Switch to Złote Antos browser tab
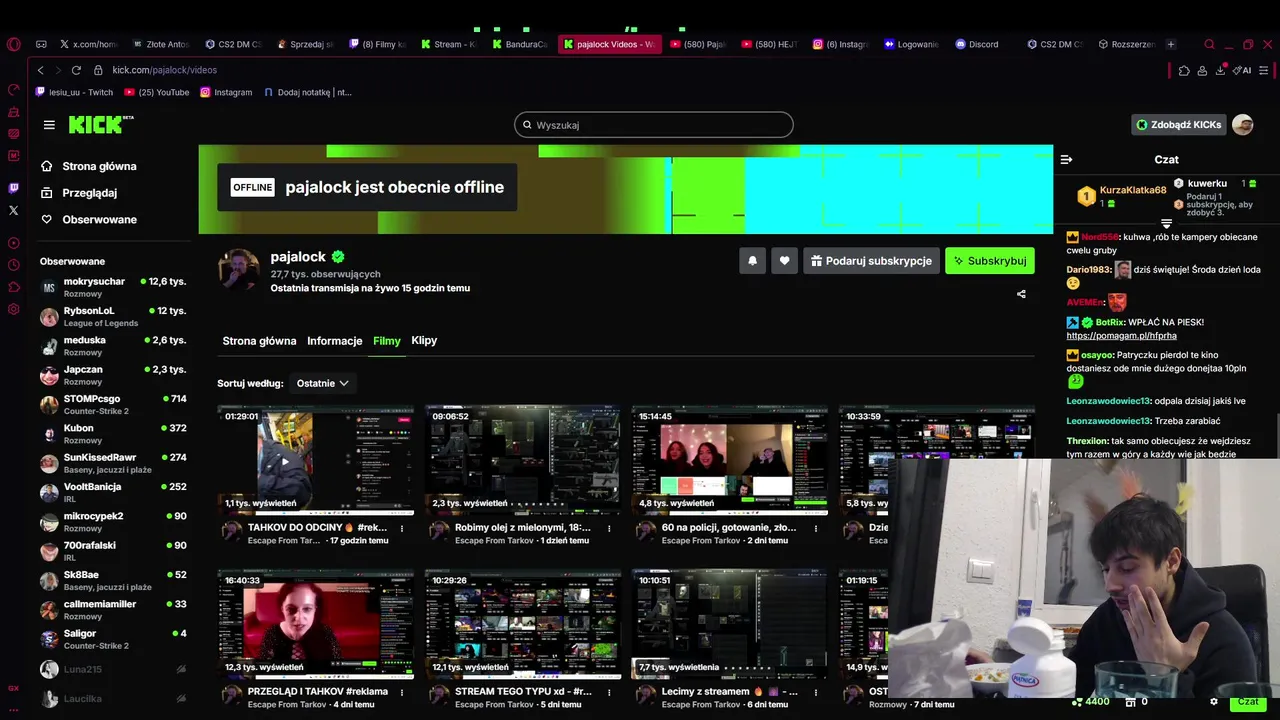Viewport: 1280px width, 720px height. (160, 44)
